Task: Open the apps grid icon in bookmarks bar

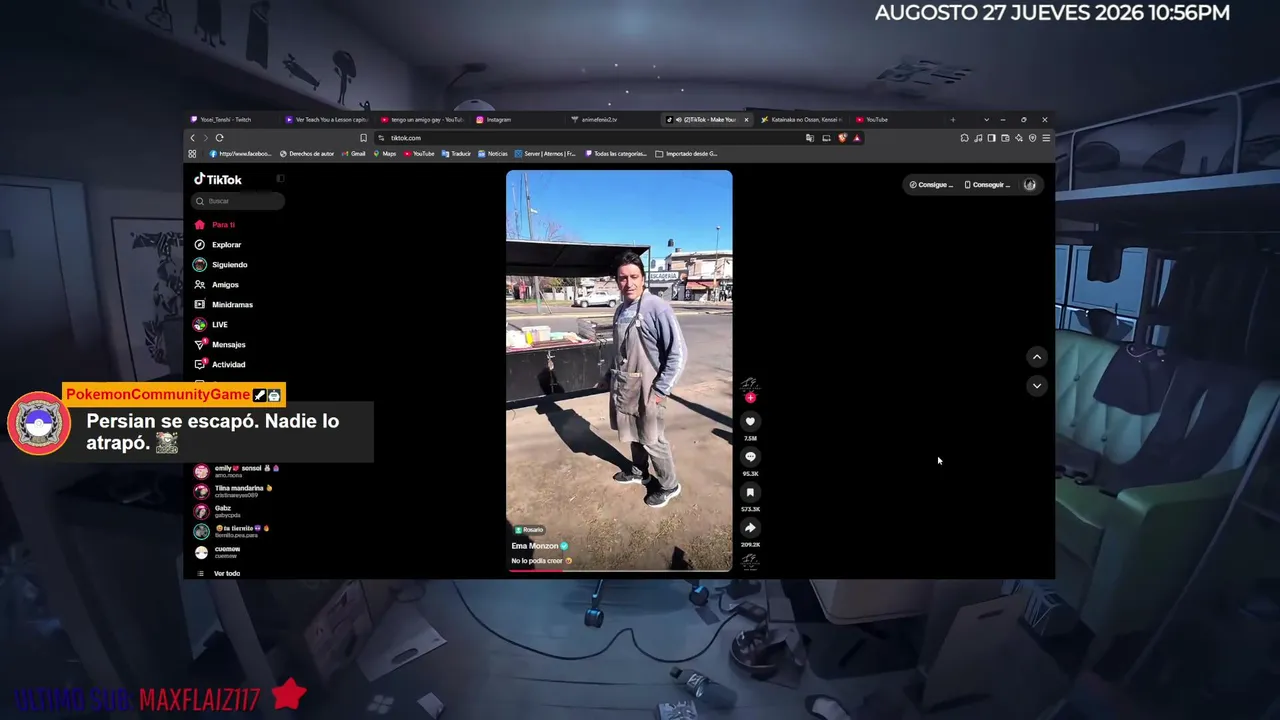Action: click(192, 154)
